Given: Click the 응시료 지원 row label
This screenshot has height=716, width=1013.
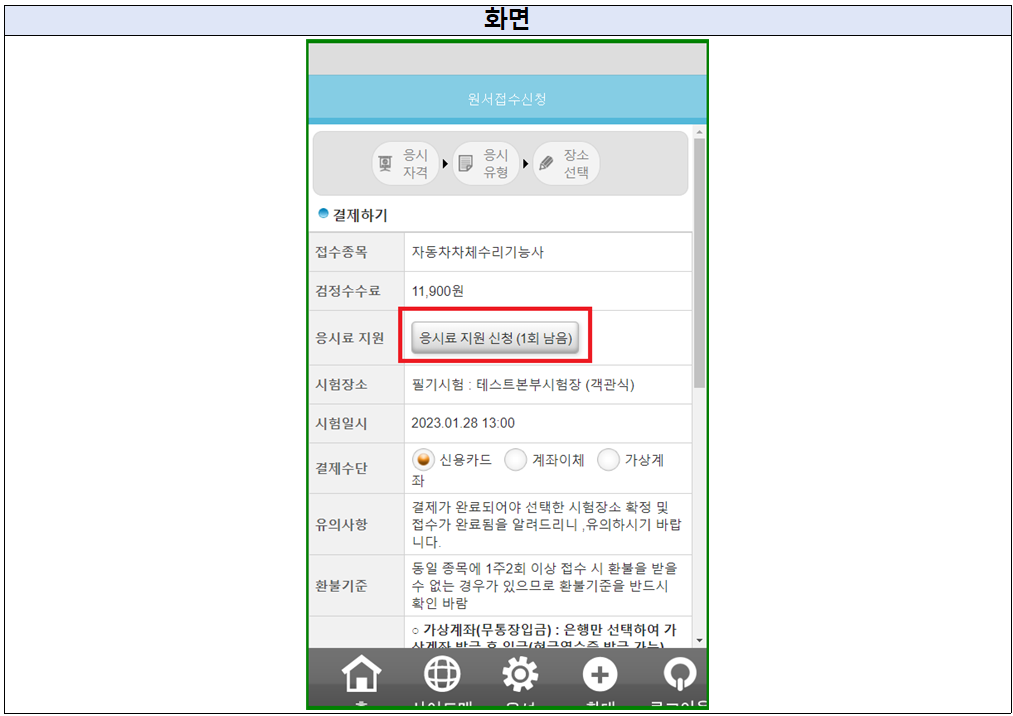Looking at the screenshot, I should (x=350, y=338).
